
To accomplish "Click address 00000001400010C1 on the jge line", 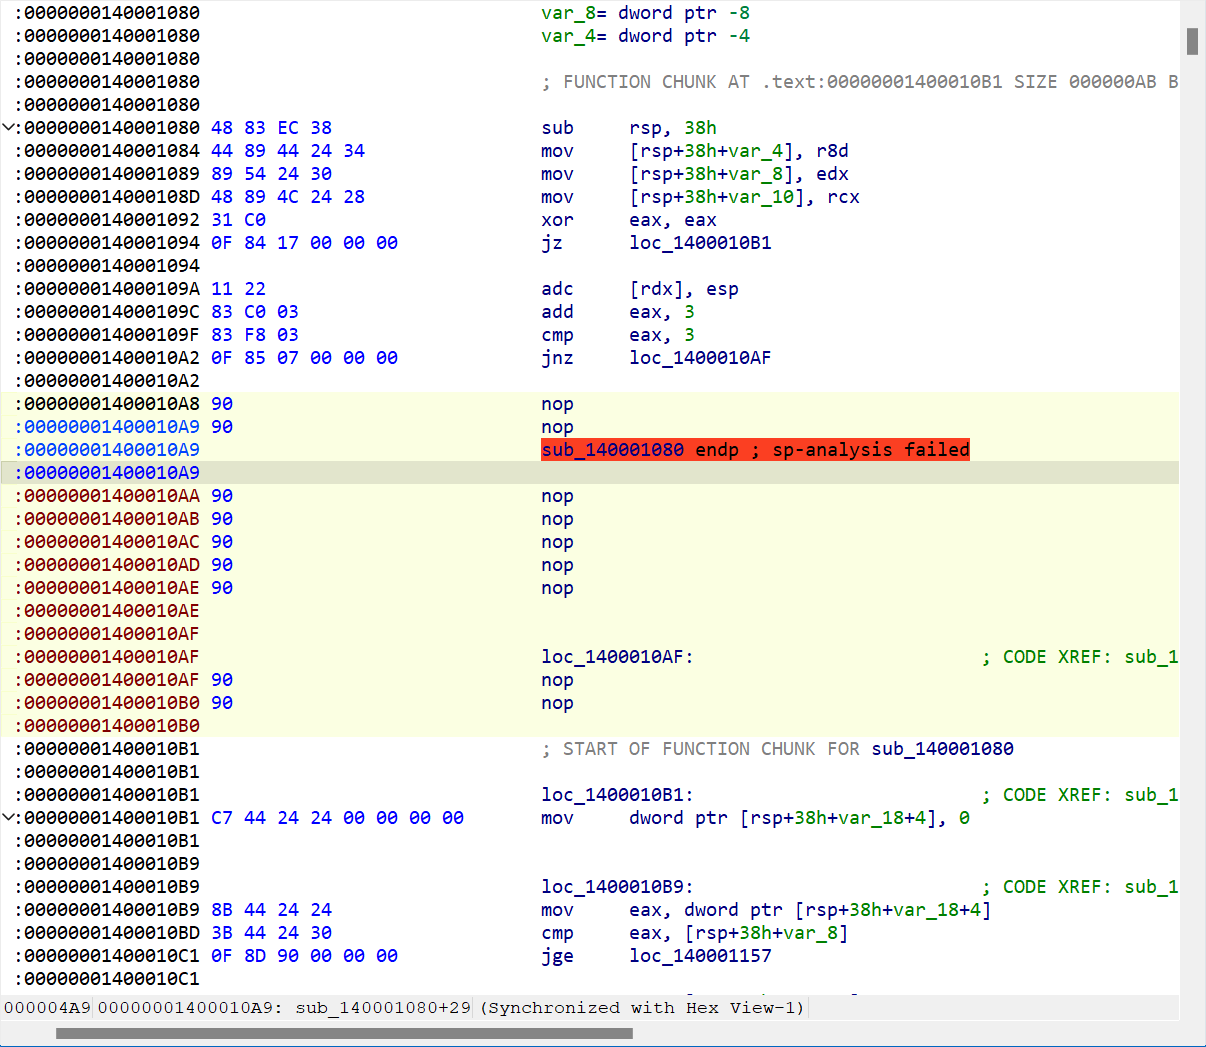I will point(111,956).
